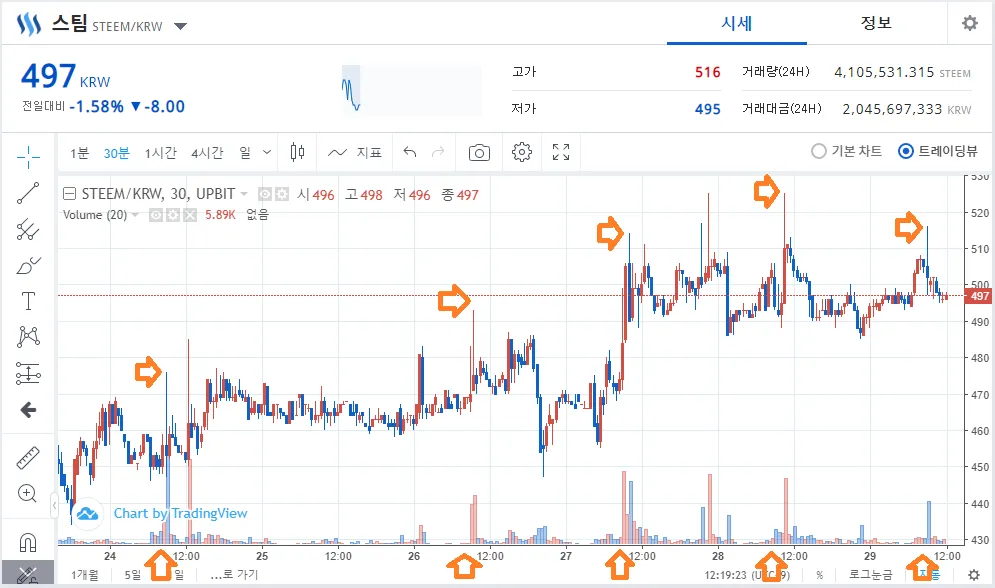Click the Steem logo icon
This screenshot has width=995, height=588.
click(x=29, y=25)
